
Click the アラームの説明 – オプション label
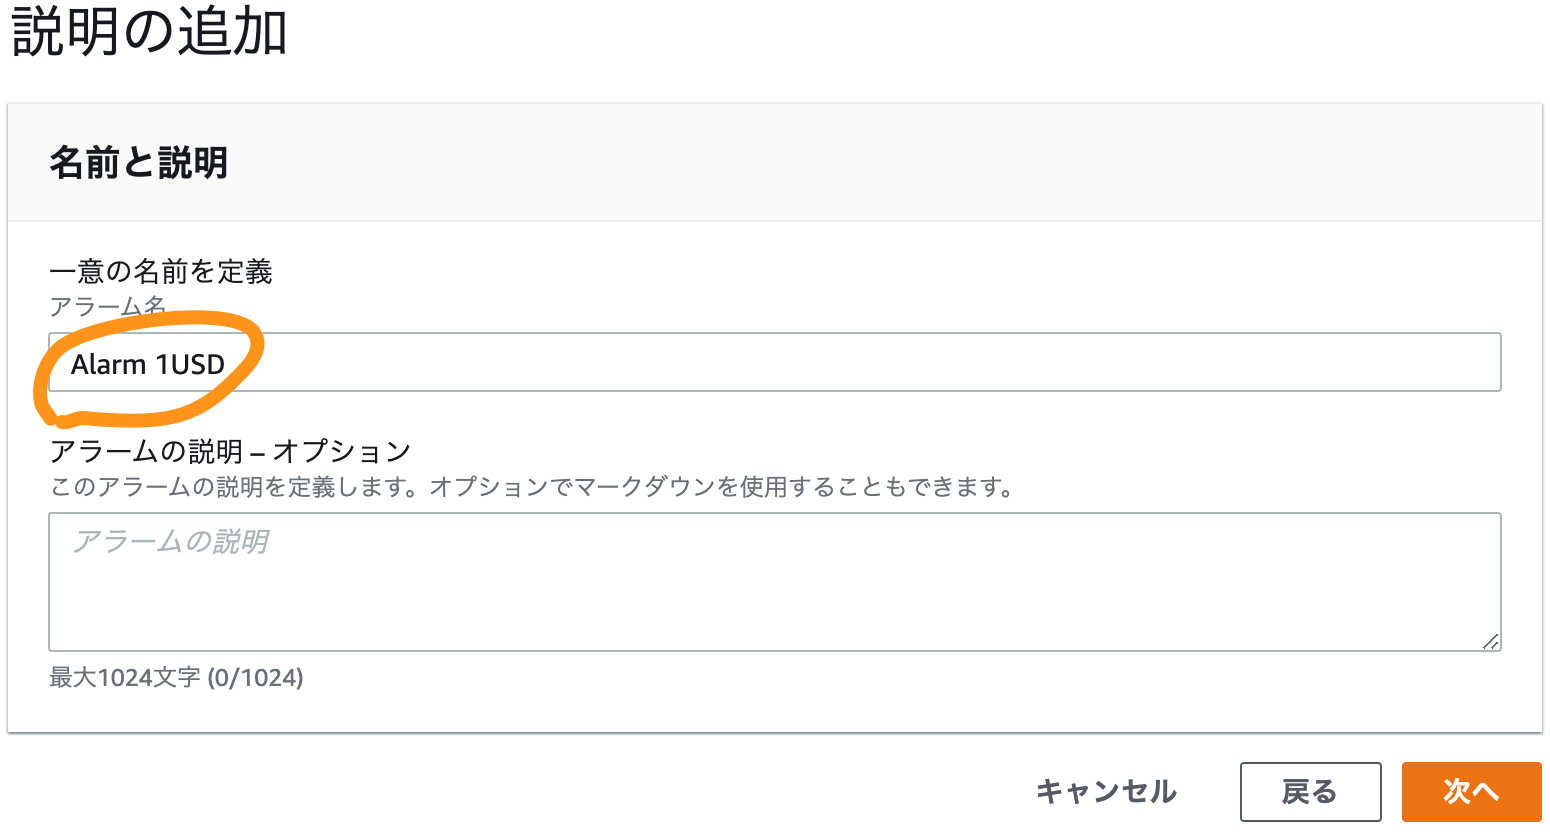click(x=230, y=451)
